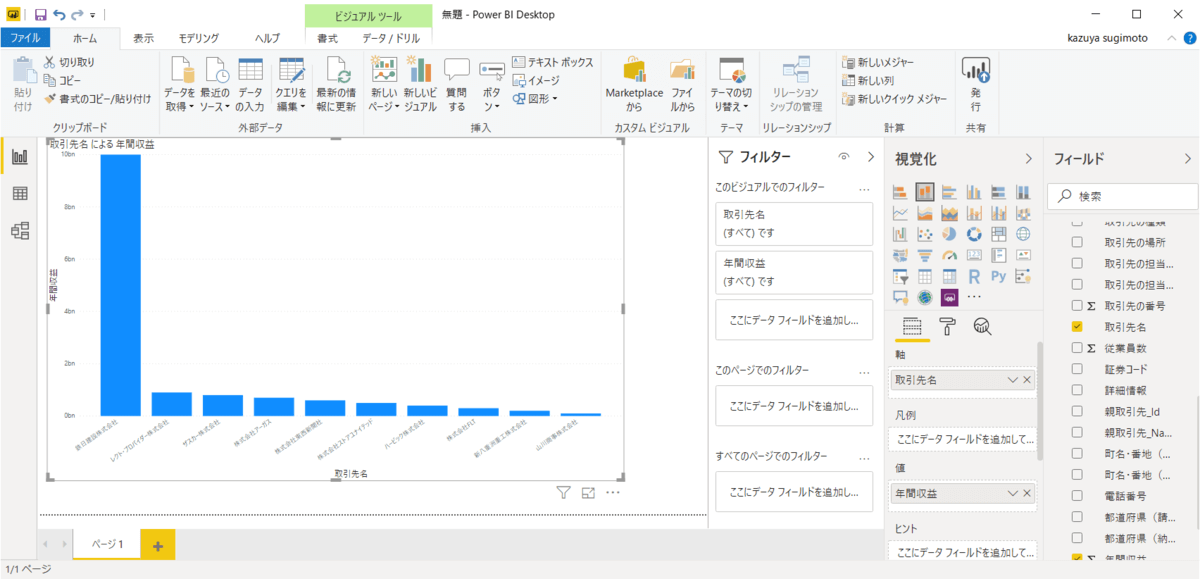
Task: Switch to Data view in left sidebar
Action: click(x=20, y=194)
